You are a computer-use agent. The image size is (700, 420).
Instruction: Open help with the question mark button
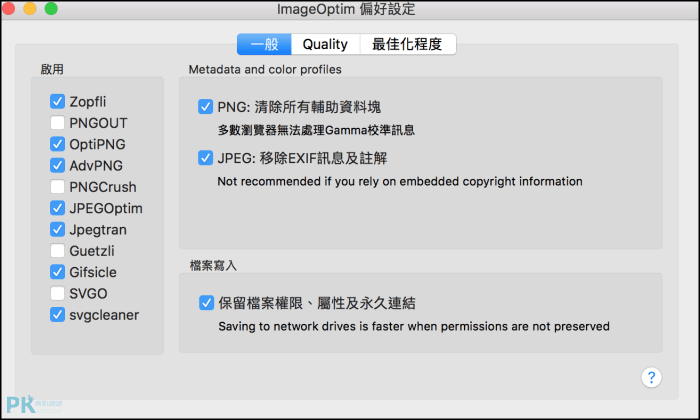click(x=651, y=378)
